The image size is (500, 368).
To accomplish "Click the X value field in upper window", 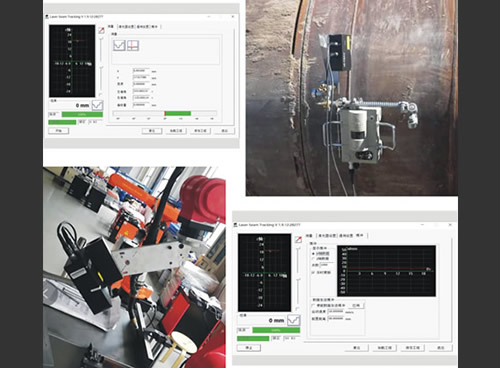I will point(141,71).
